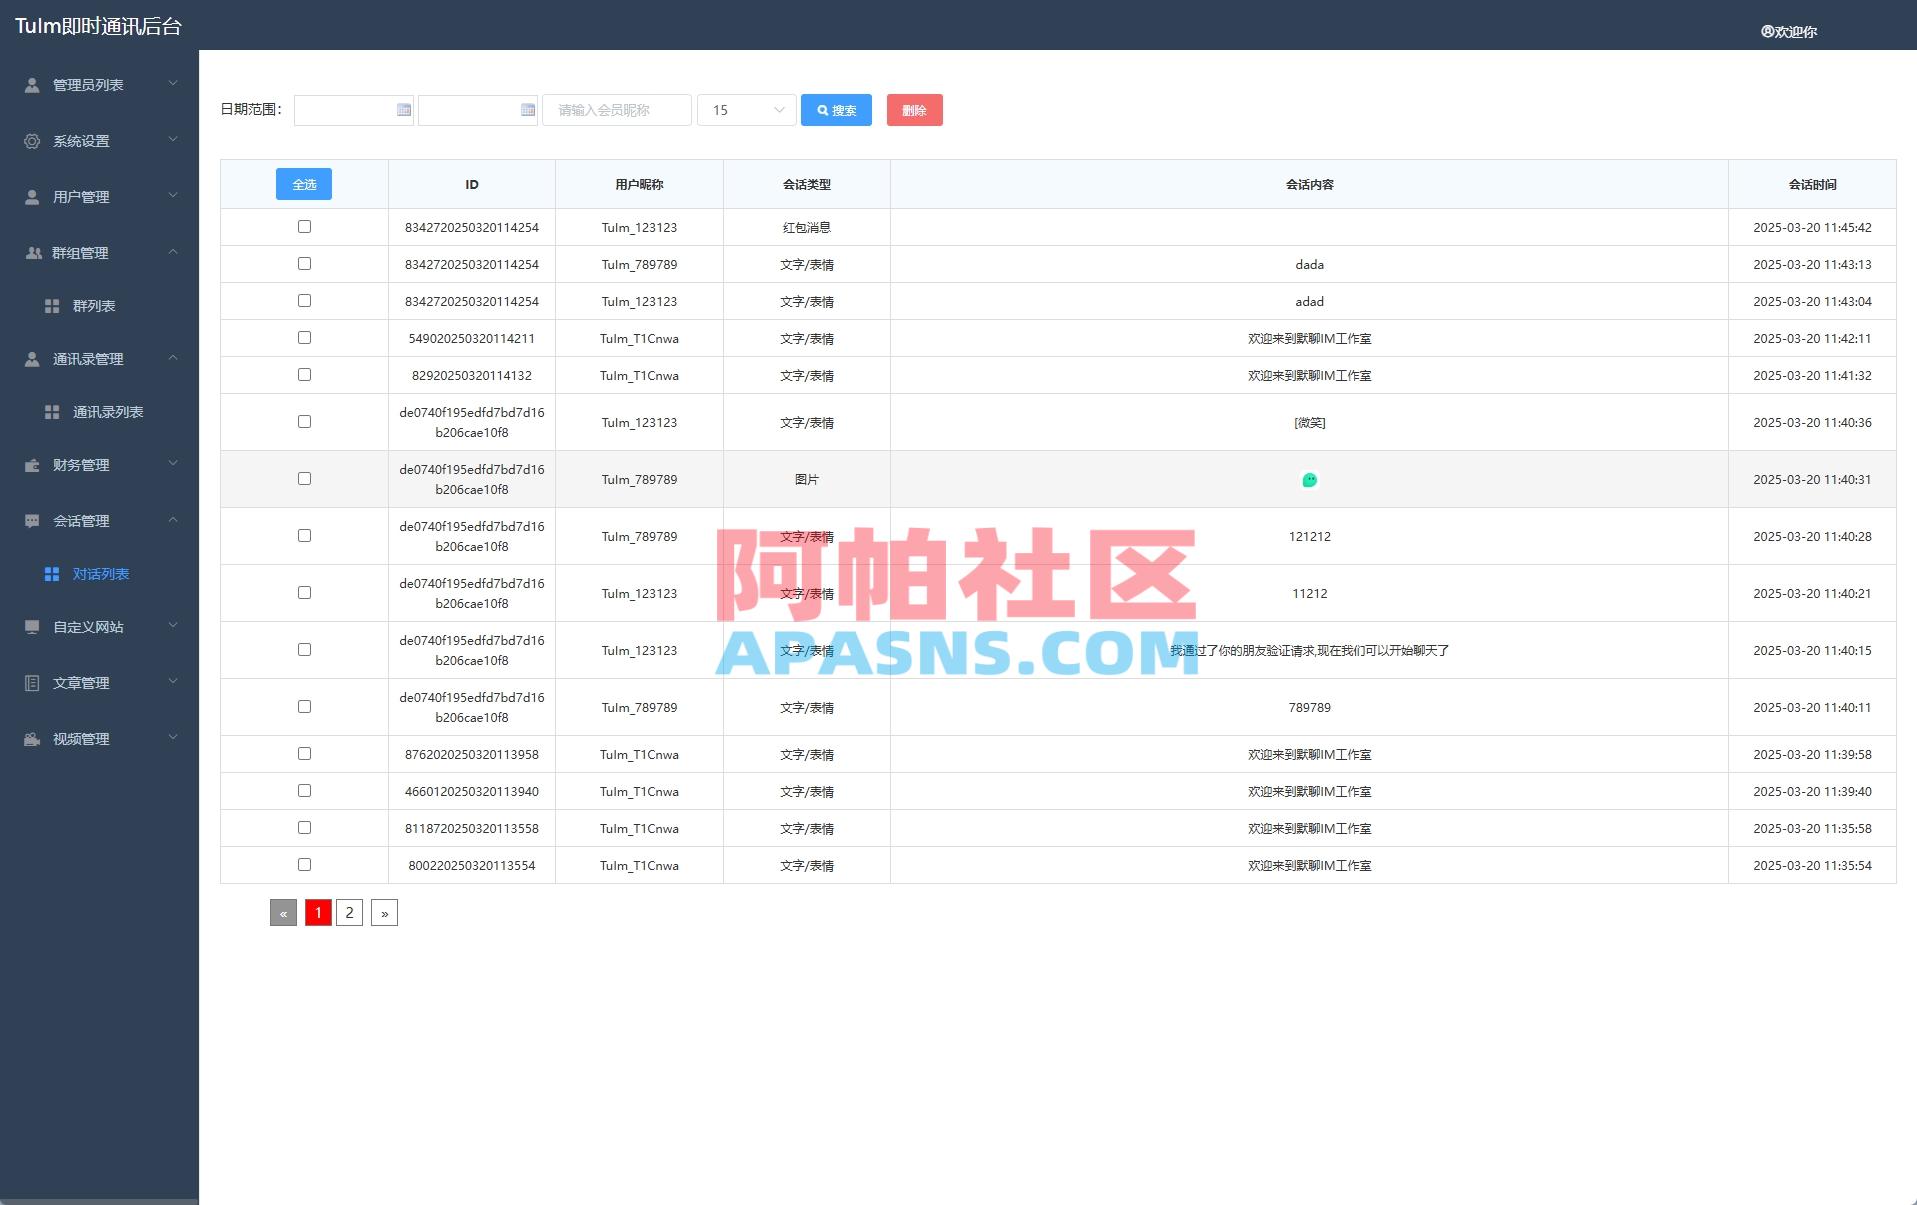Open 通讯录列表 via its sidebar icon
Image resolution: width=1917 pixels, height=1205 pixels.
click(x=52, y=411)
